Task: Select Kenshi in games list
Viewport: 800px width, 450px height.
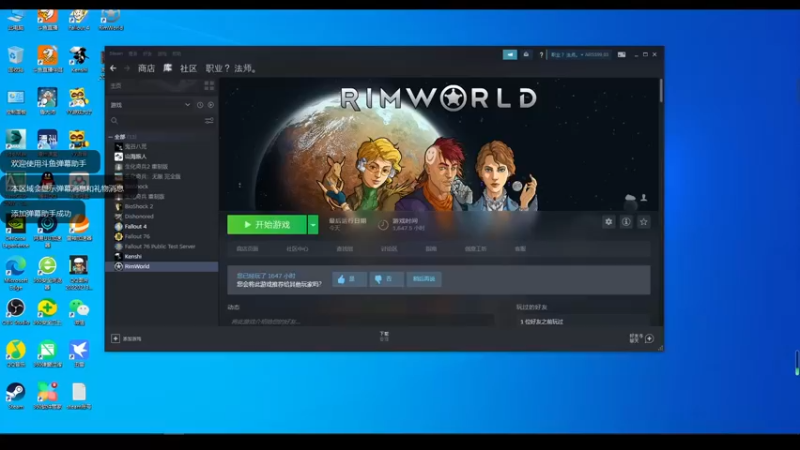Action: [133, 257]
